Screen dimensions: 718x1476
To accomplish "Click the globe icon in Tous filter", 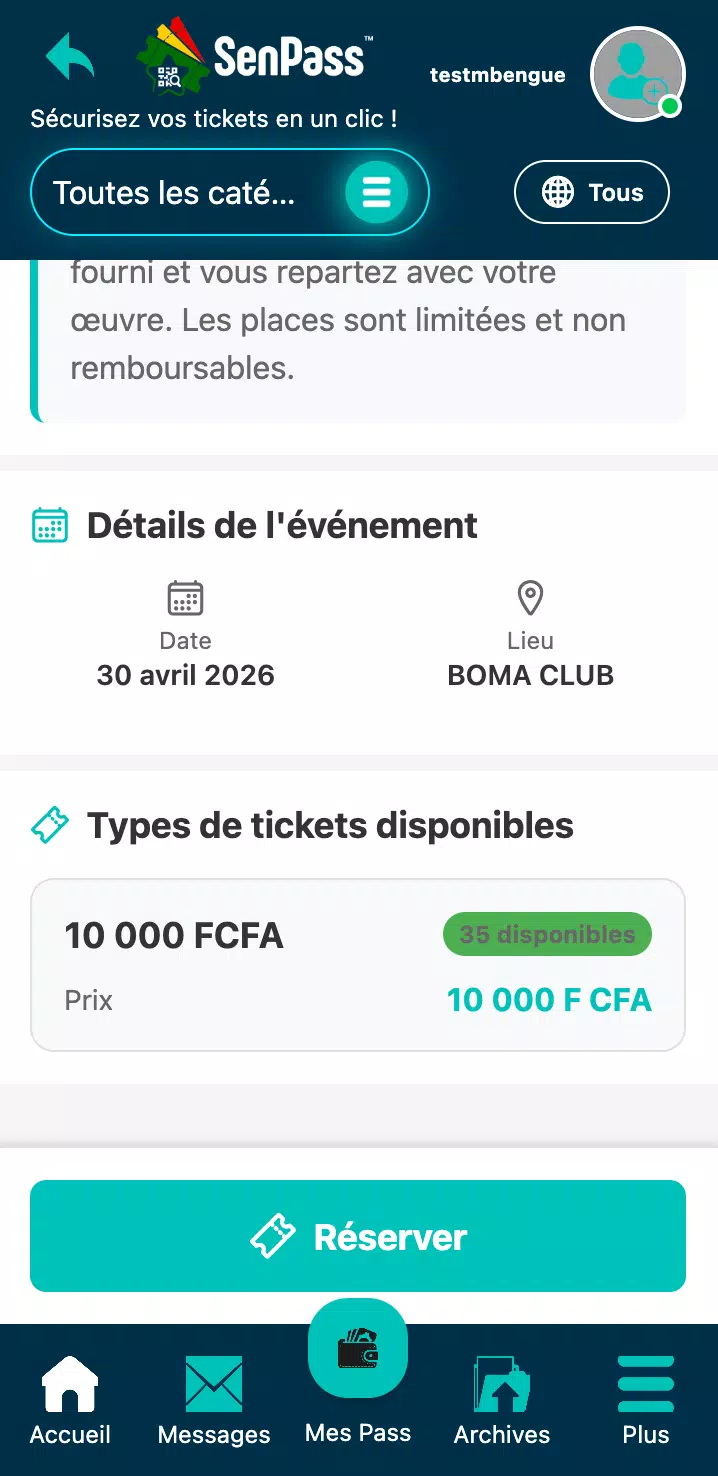I will pyautogui.click(x=558, y=192).
